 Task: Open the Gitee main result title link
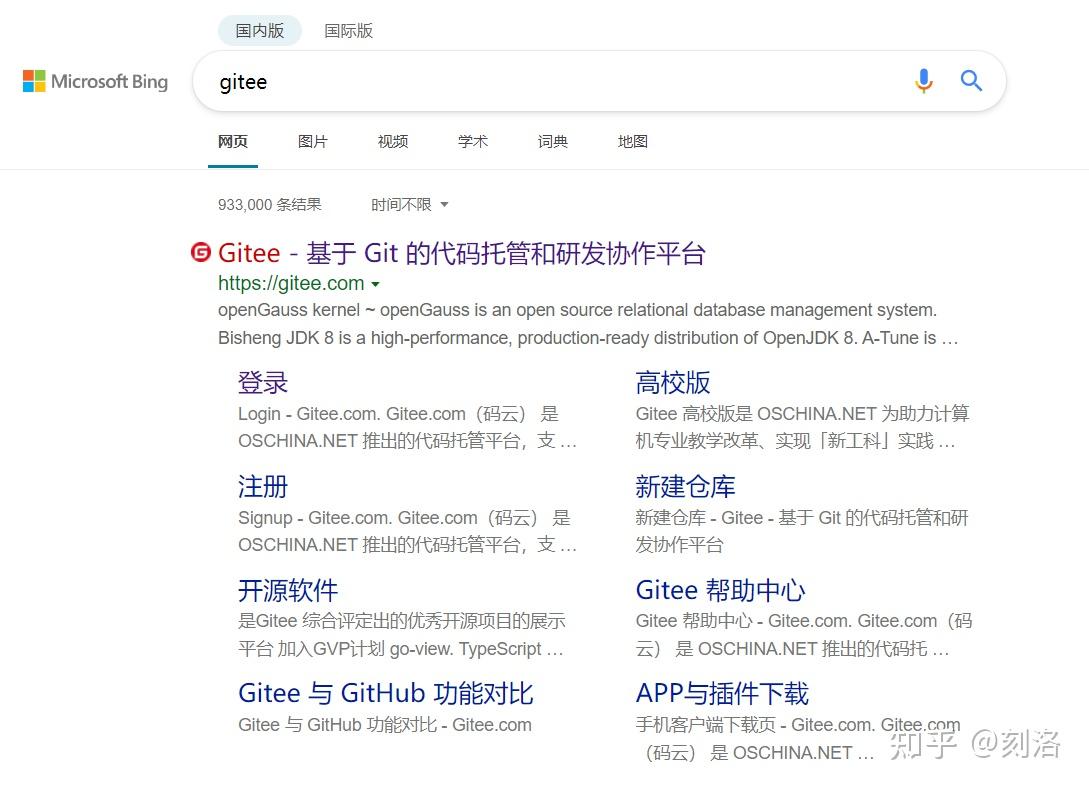click(x=462, y=253)
